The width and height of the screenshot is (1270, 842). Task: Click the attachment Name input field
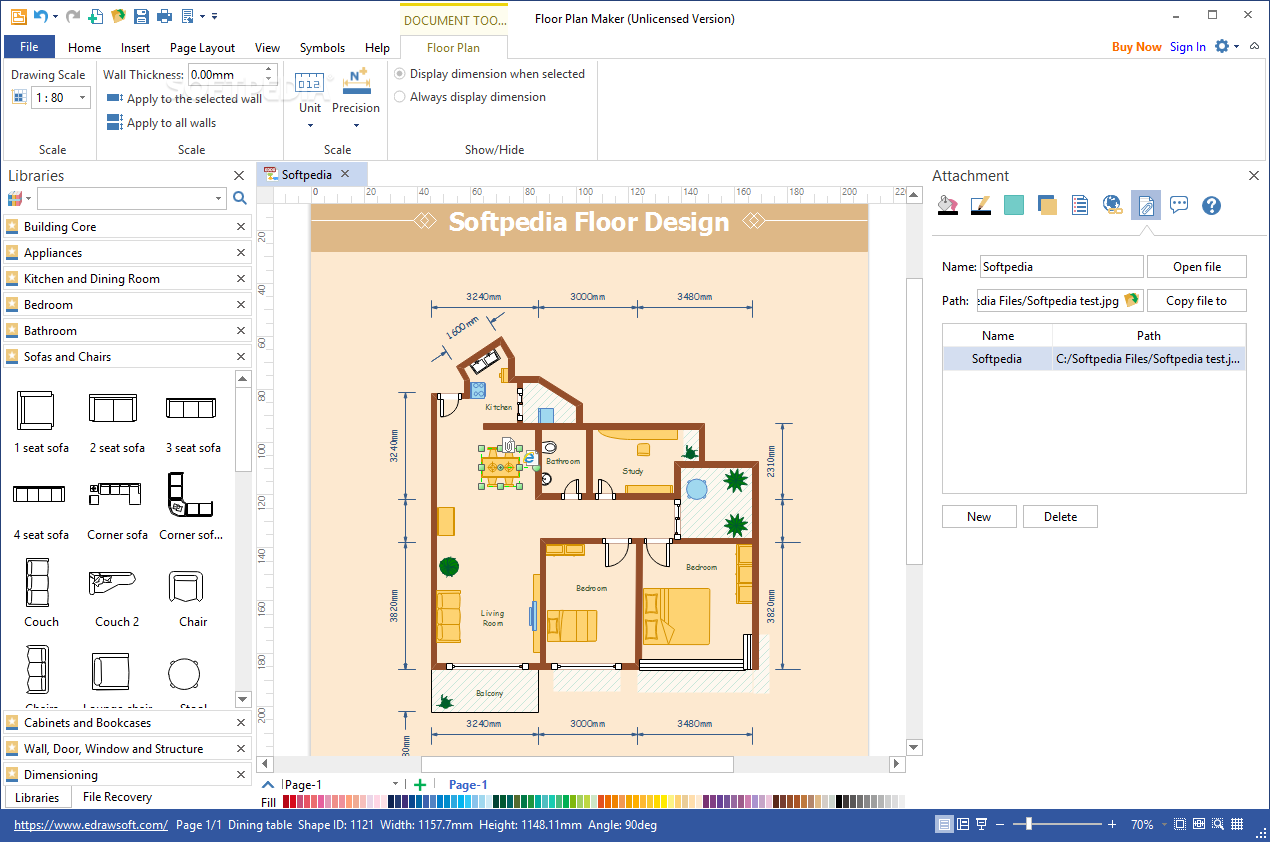pyautogui.click(x=1061, y=267)
